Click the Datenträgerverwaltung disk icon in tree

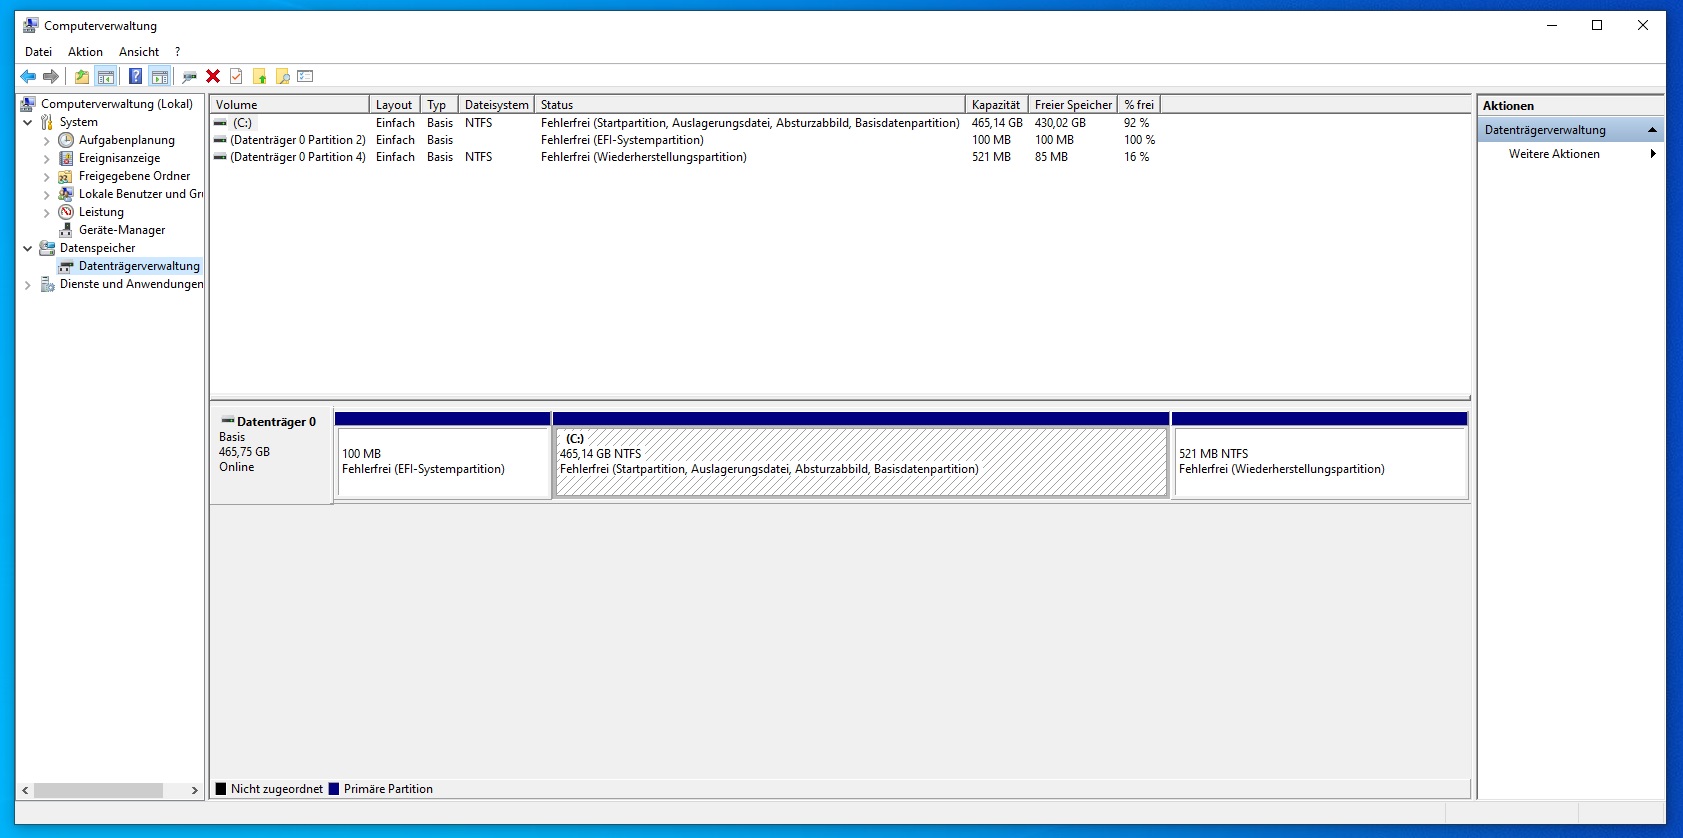(x=66, y=266)
